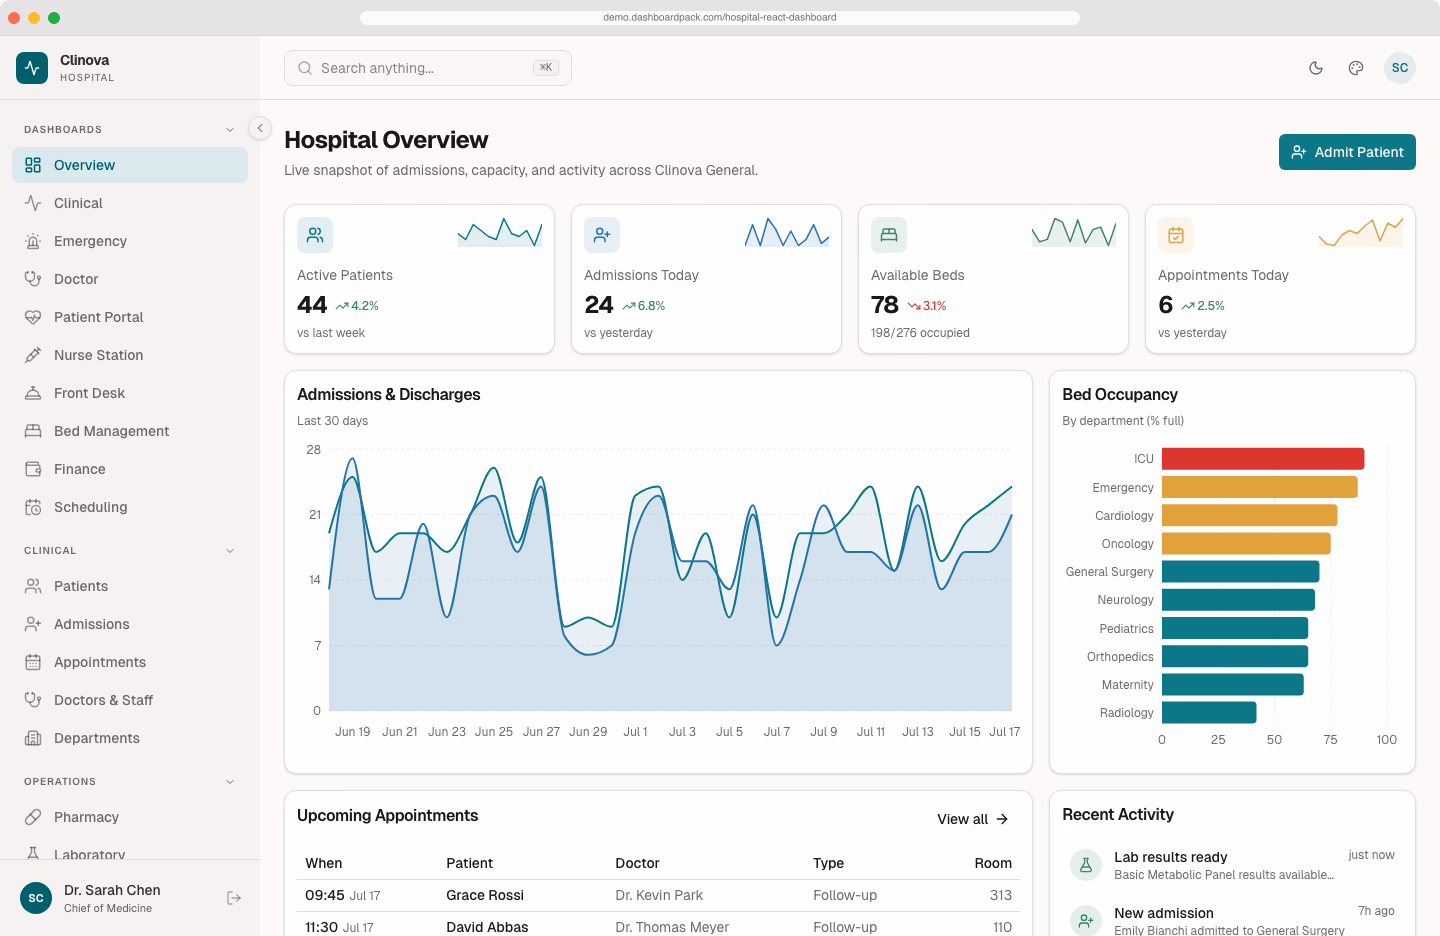1440x936 pixels.
Task: Select the Grace Rossi appointment row
Action: click(658, 895)
